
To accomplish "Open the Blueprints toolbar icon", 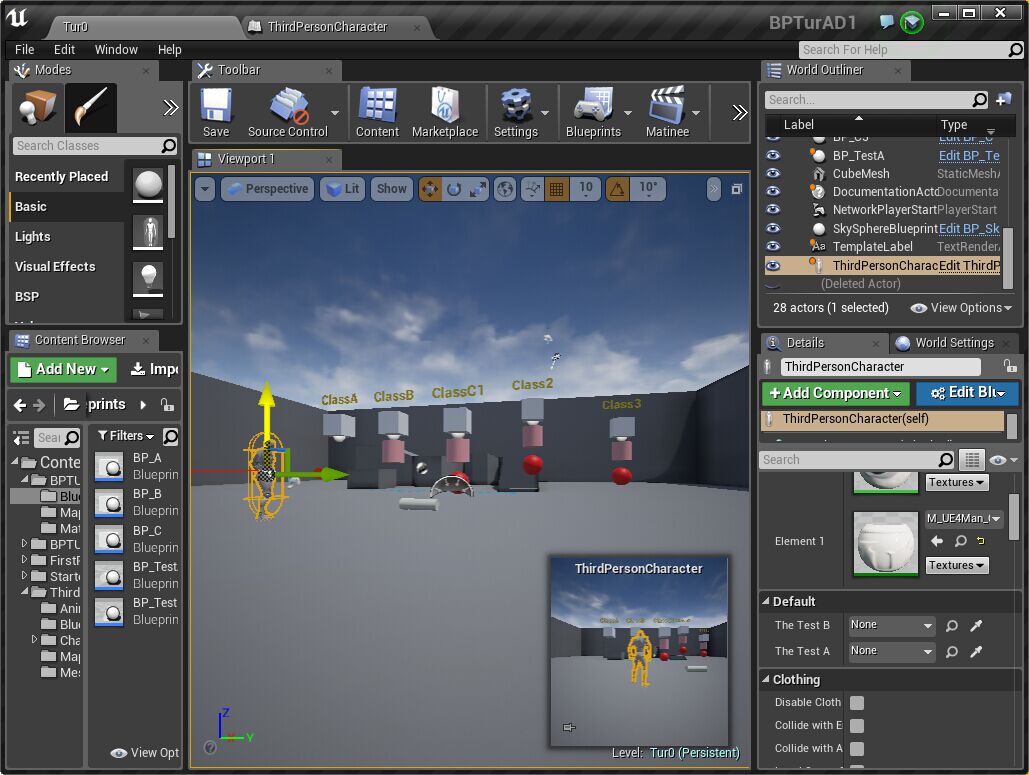I will 593,112.
